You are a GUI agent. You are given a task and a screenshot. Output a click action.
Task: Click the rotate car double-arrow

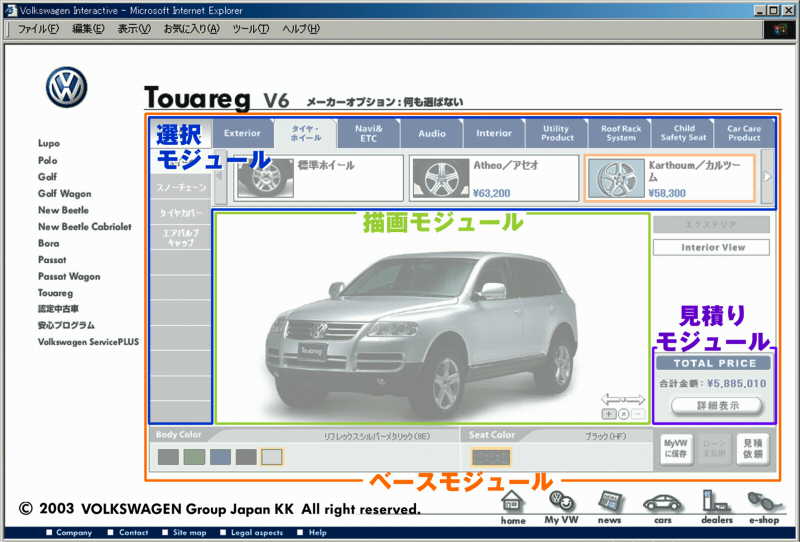click(623, 399)
